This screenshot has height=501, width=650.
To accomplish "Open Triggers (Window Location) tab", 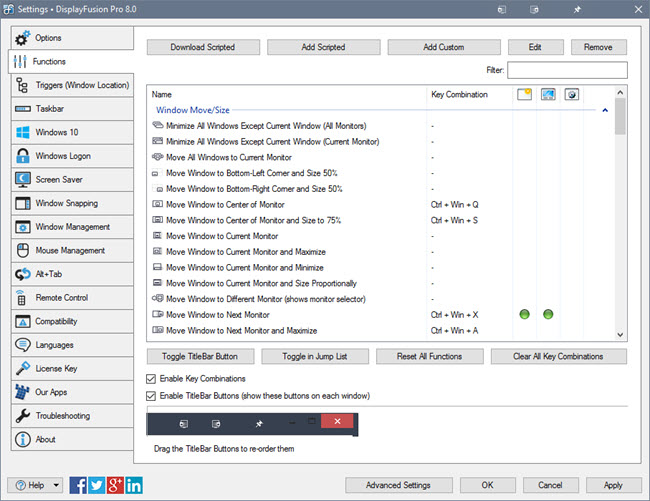I will tap(72, 85).
